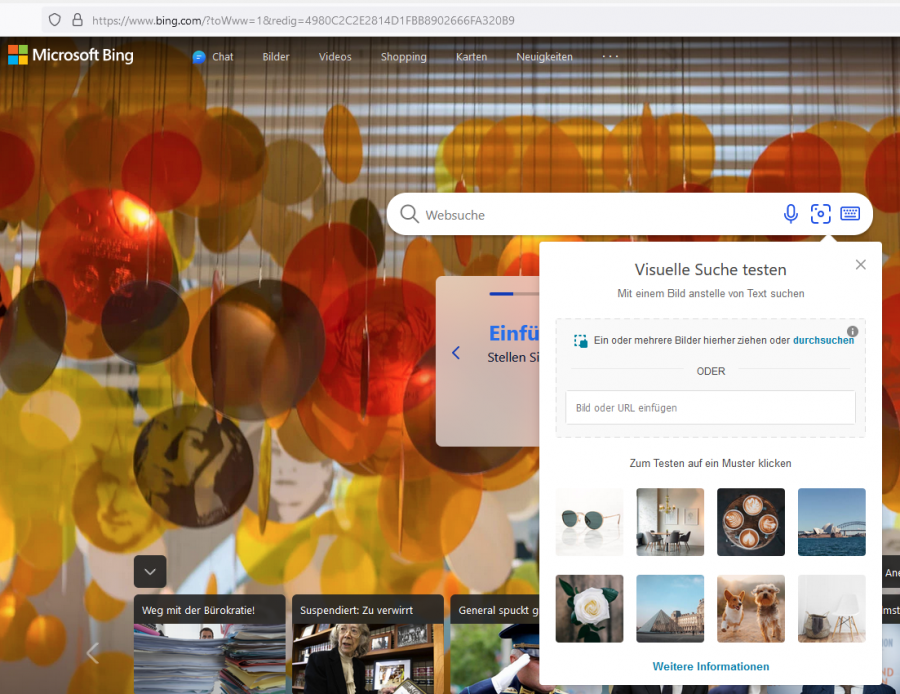Click the magnifying glass search icon
The image size is (900, 694).
coord(409,214)
